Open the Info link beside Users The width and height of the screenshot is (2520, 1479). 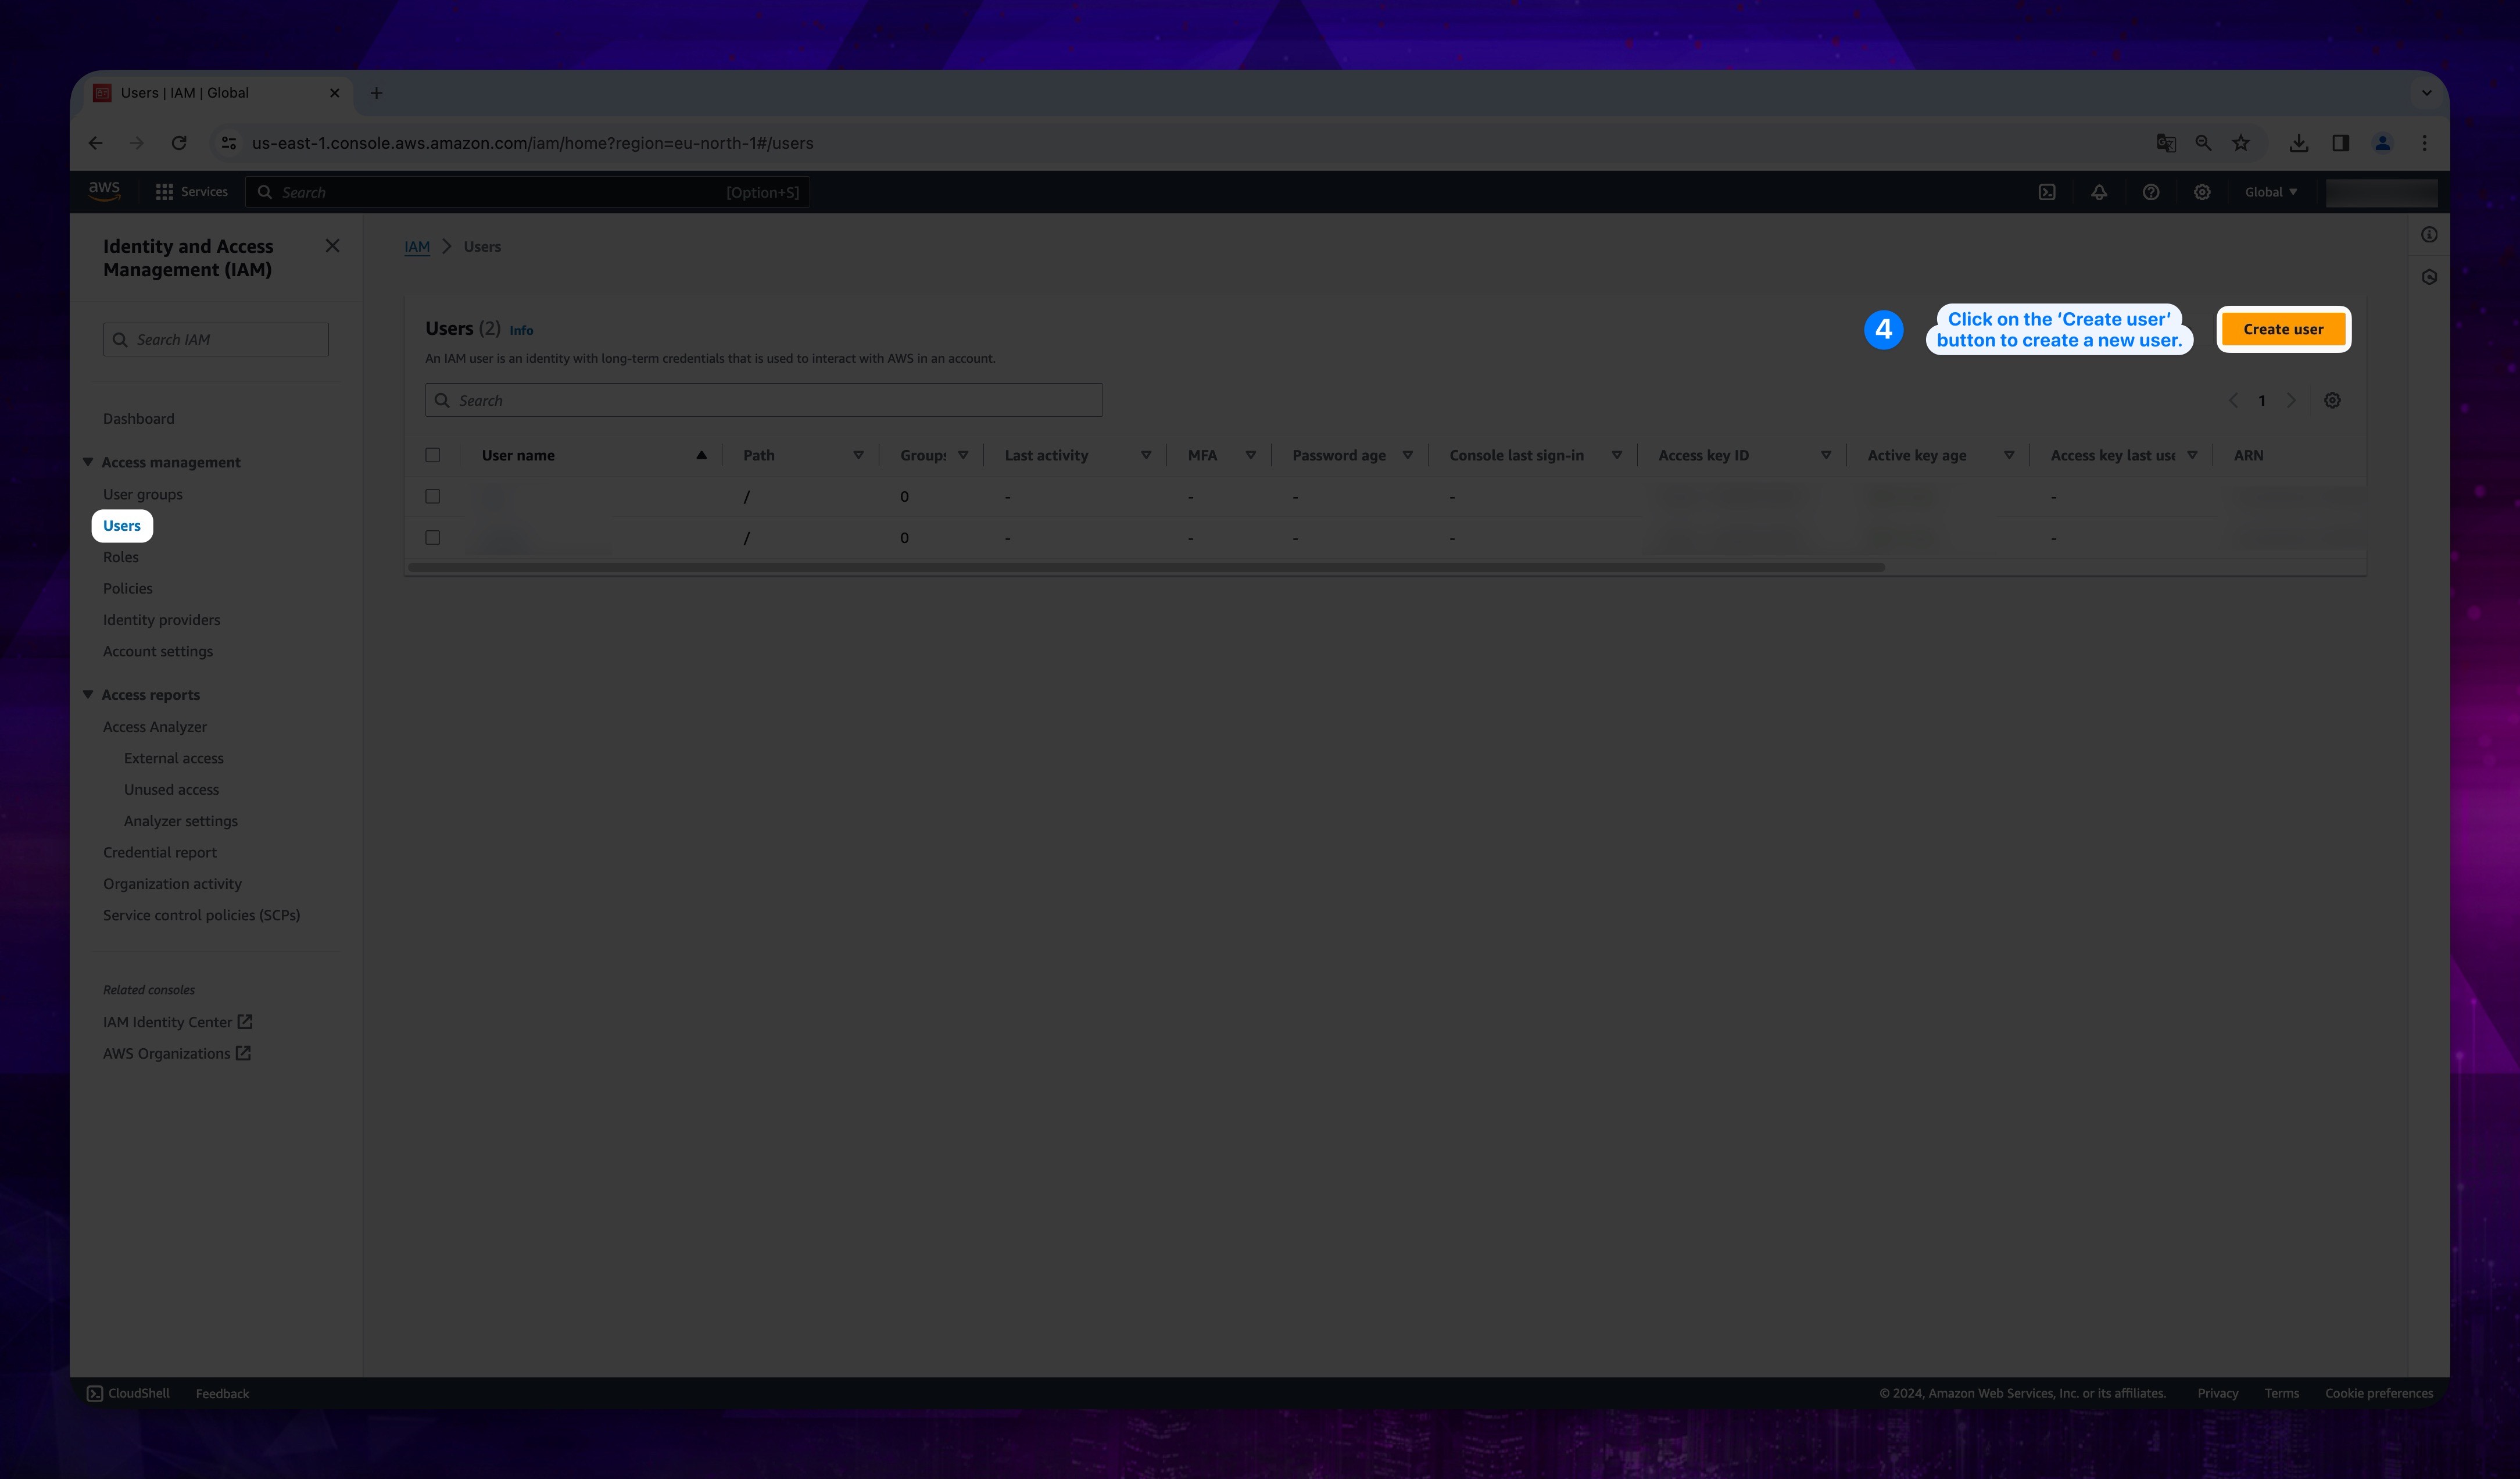coord(521,330)
